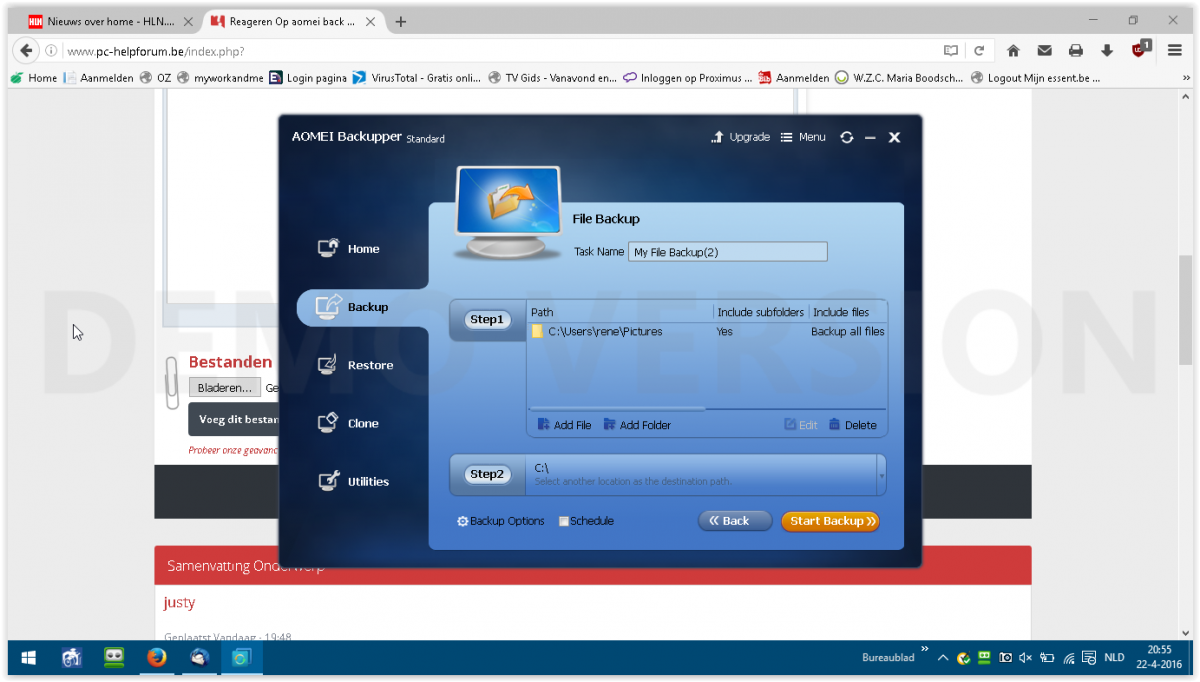Screen dimensions: 1200x682
Task: Click the print toolbar icon
Action: point(1076,51)
